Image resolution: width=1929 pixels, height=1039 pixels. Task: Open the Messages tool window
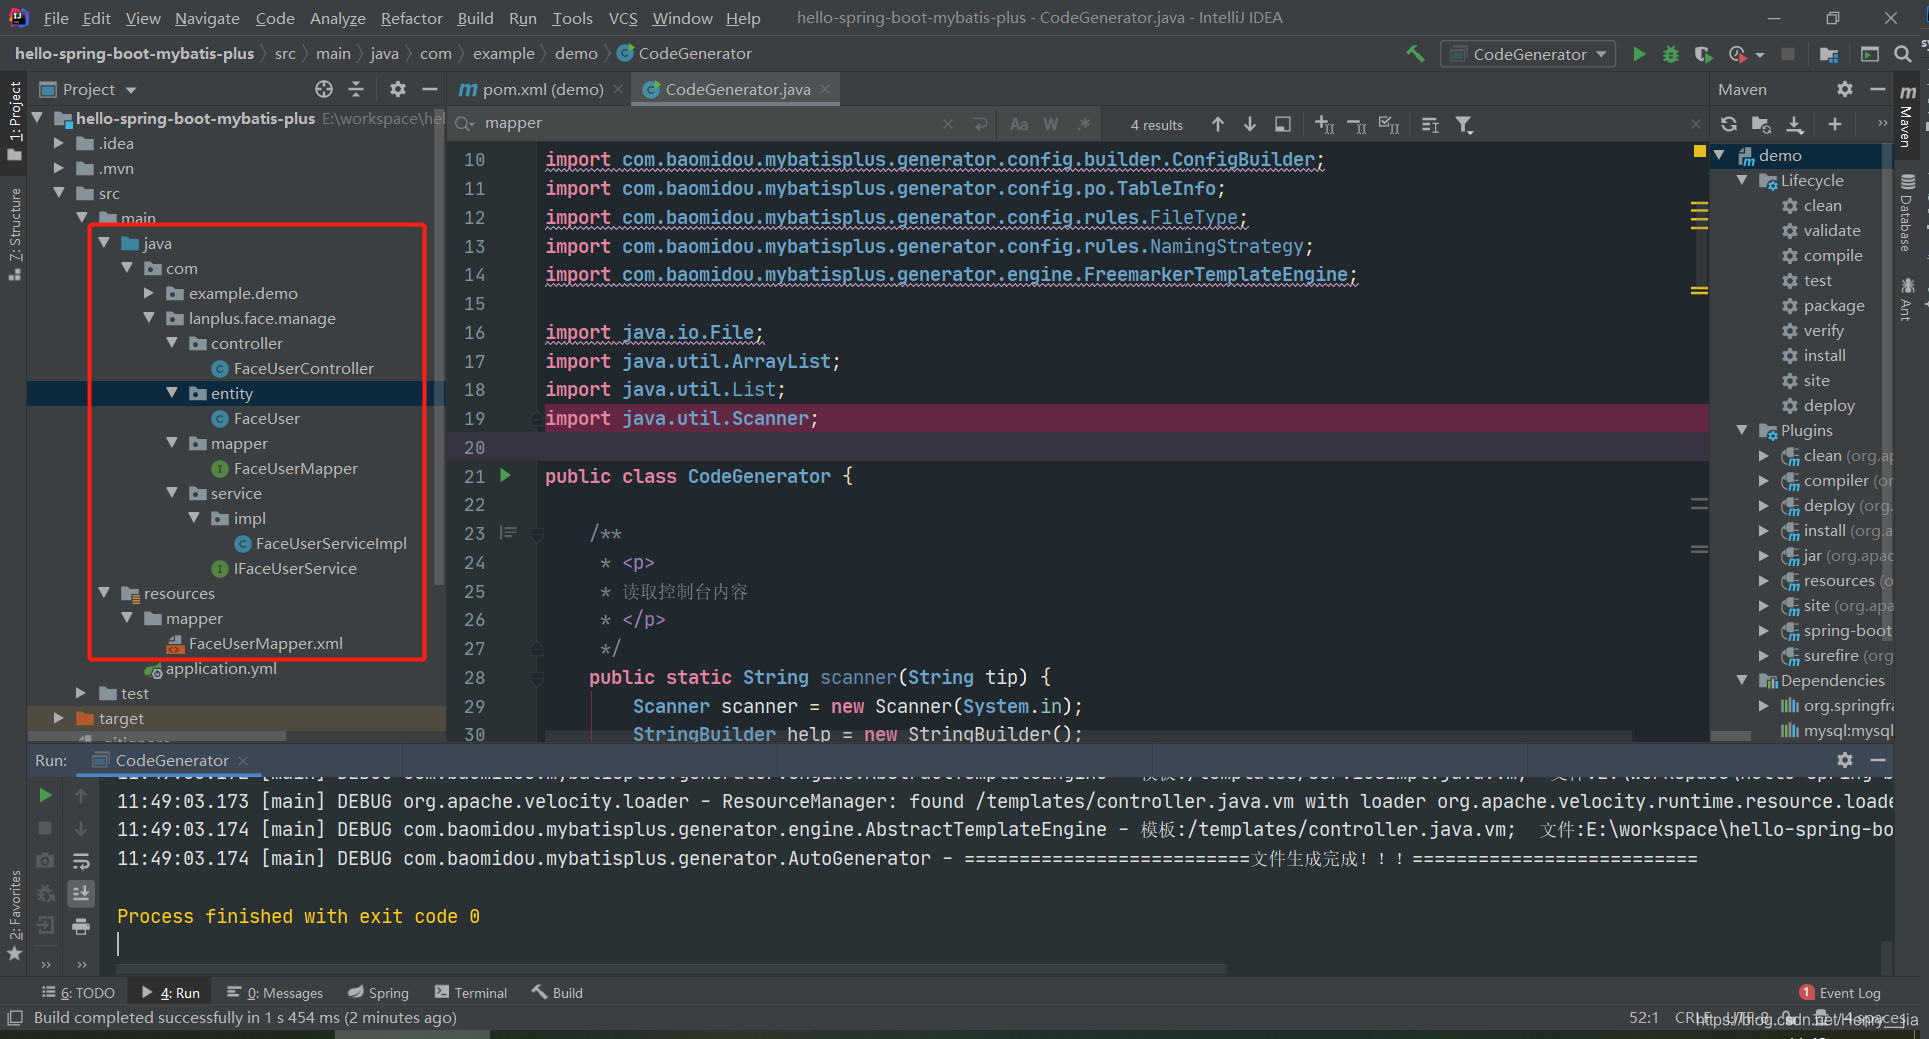coord(275,993)
